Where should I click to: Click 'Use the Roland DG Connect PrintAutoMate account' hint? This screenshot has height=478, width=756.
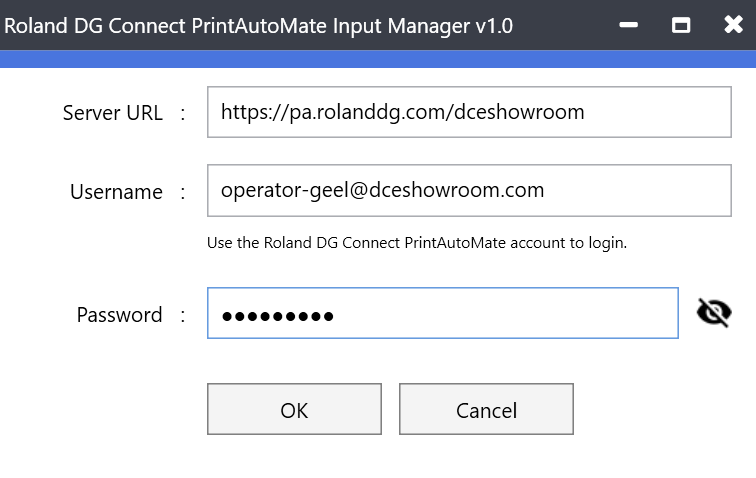[417, 243]
